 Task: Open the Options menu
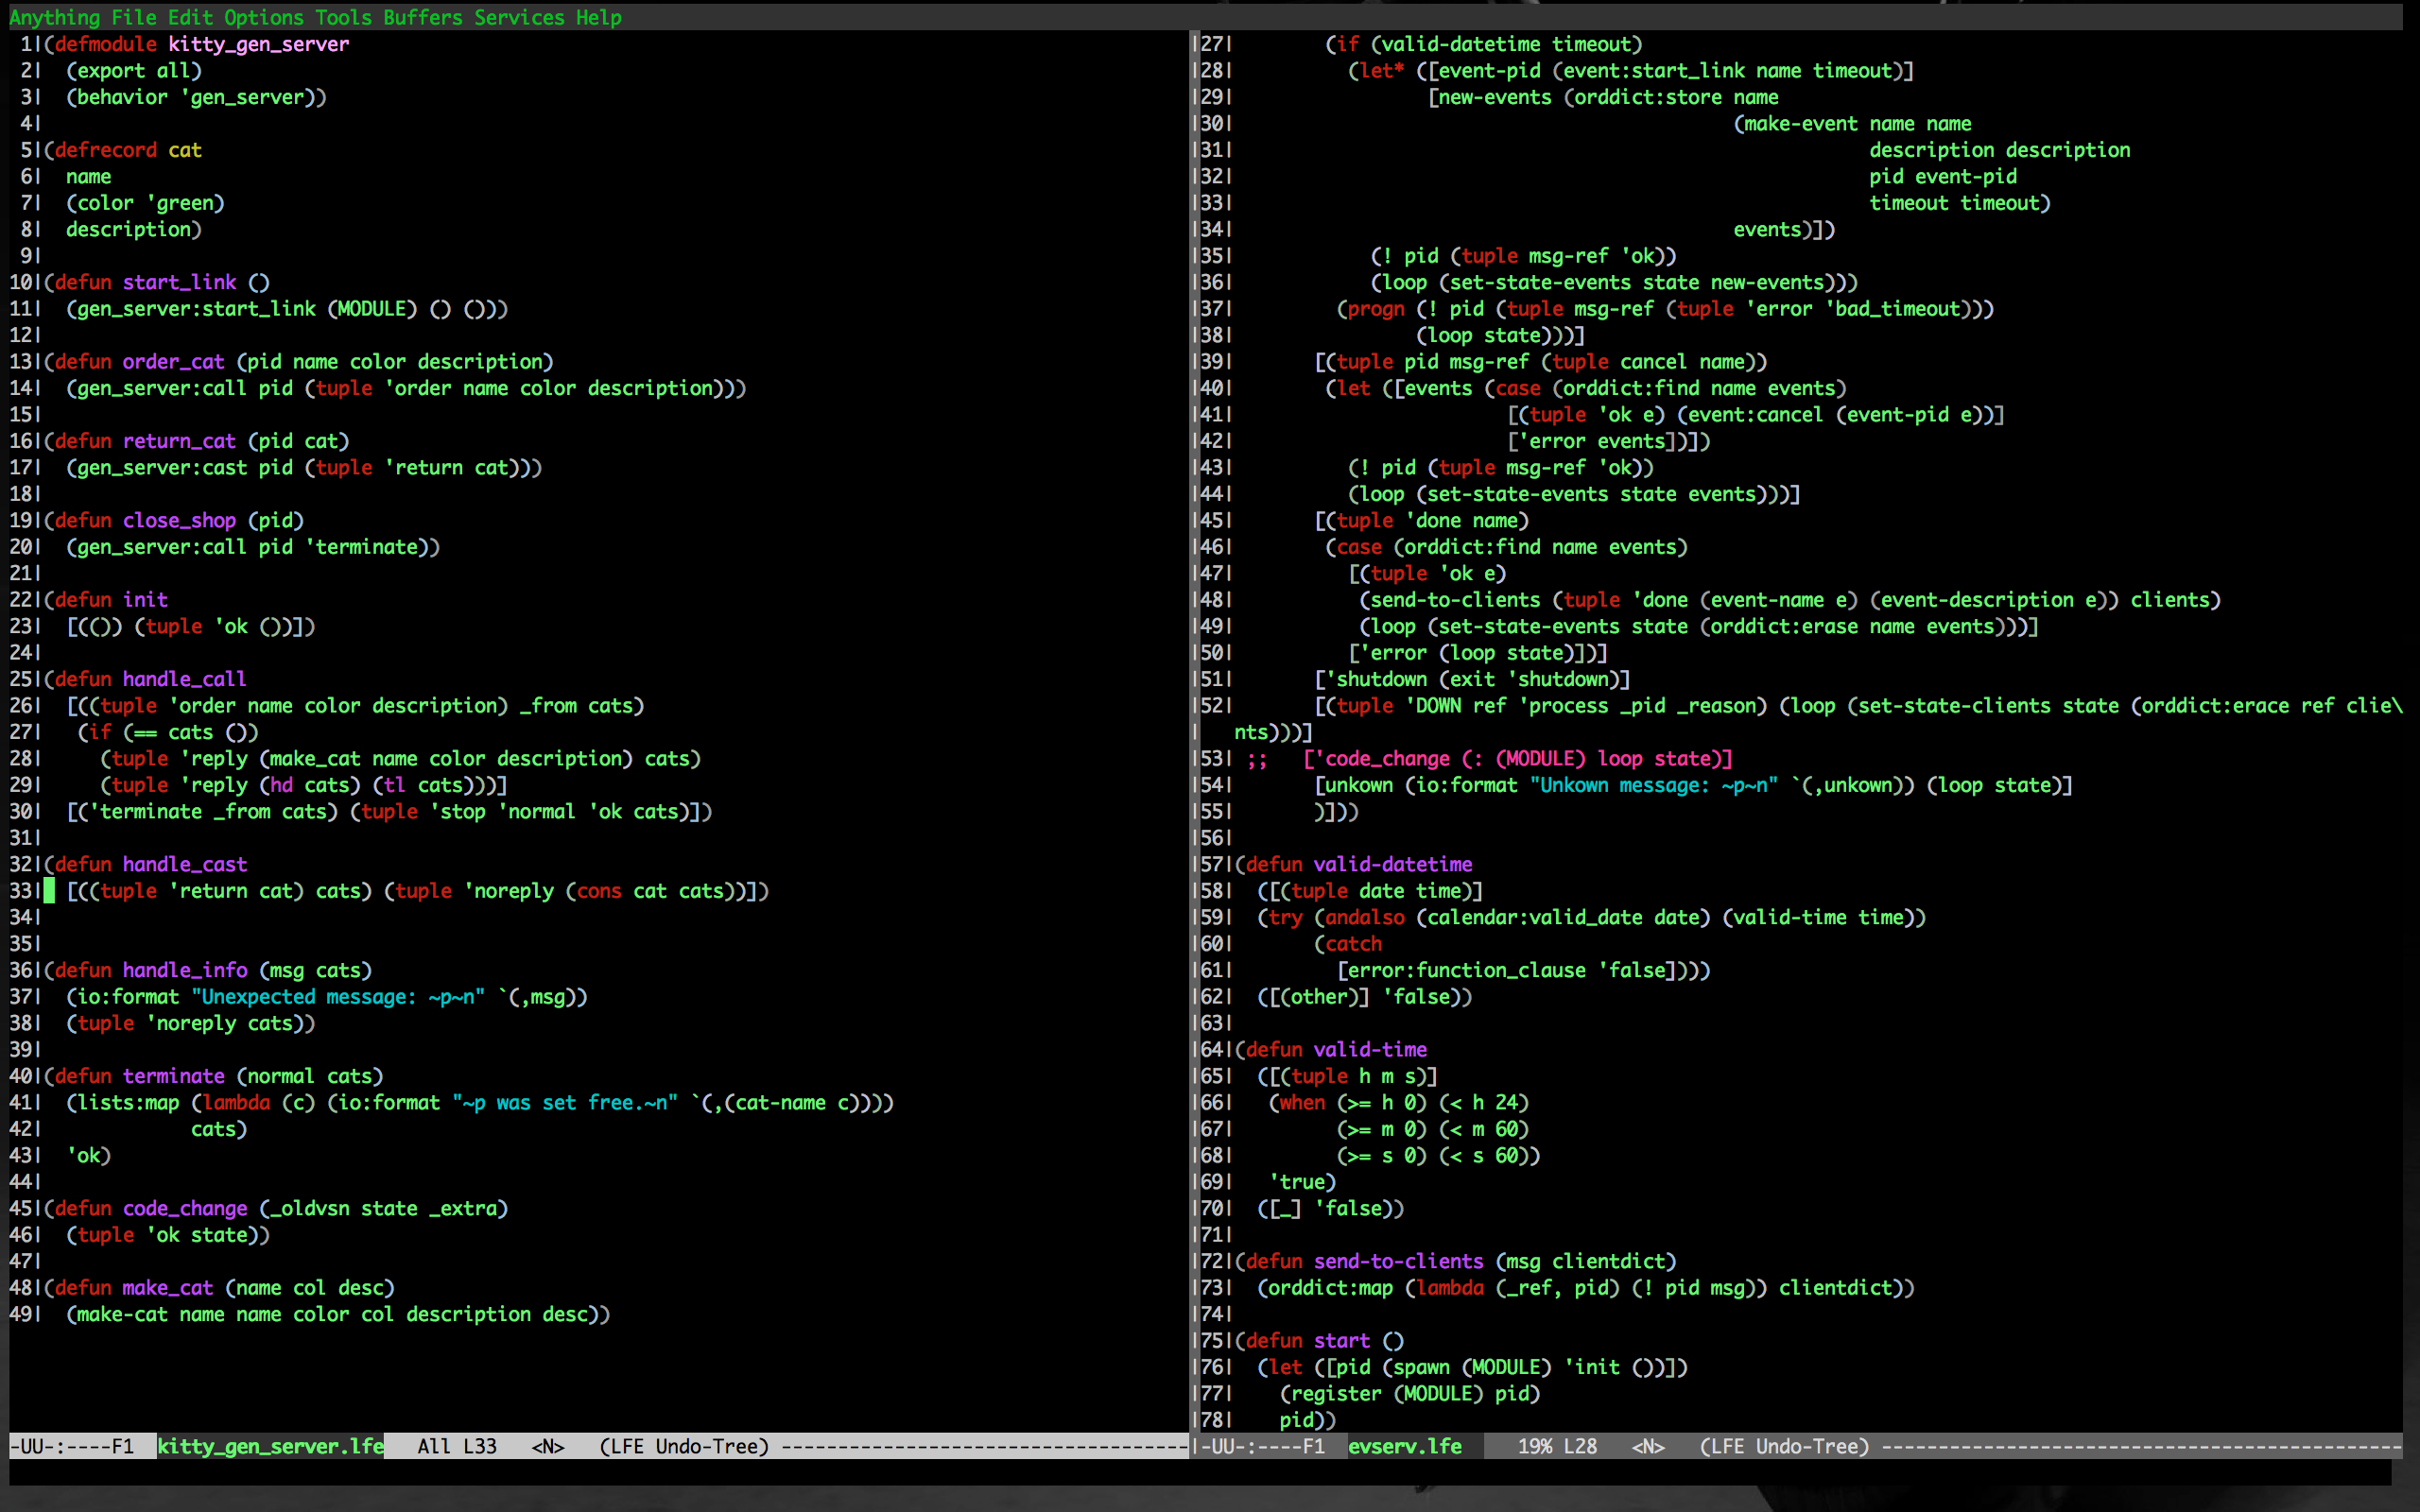(263, 17)
